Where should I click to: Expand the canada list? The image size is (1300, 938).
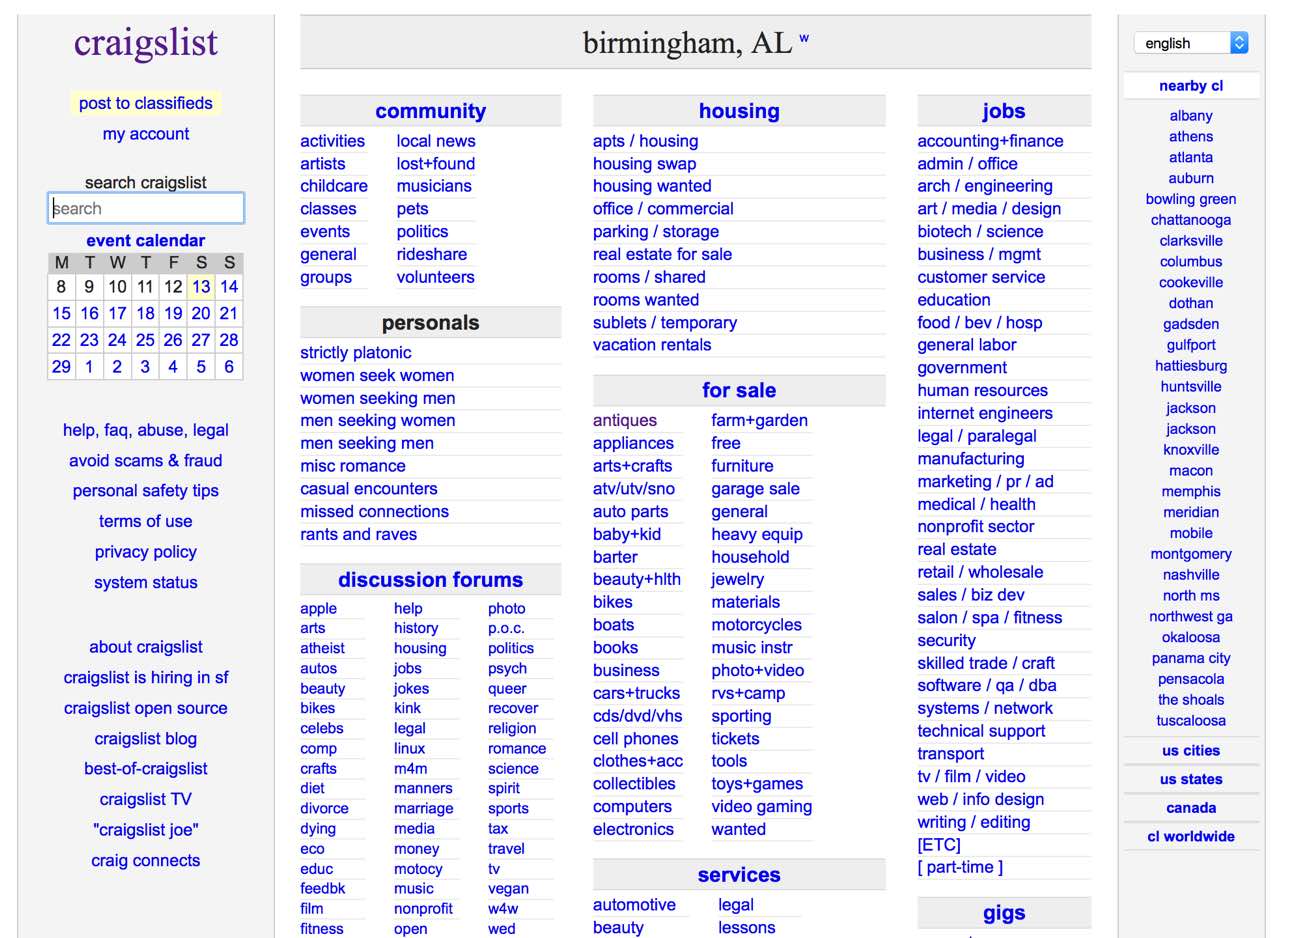click(x=1191, y=808)
